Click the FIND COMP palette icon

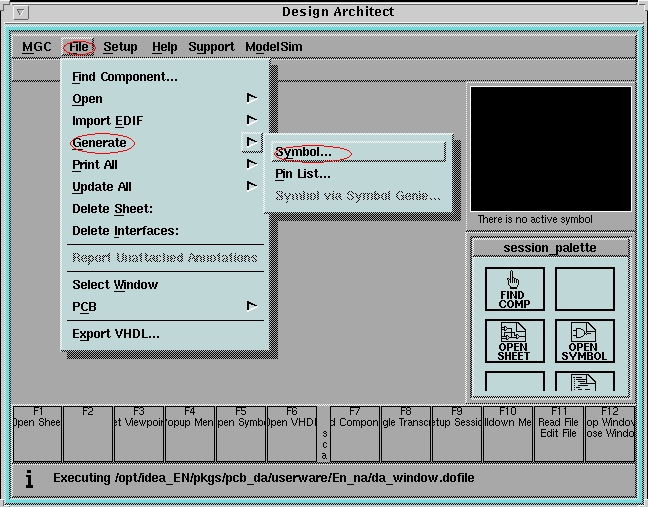tap(514, 289)
